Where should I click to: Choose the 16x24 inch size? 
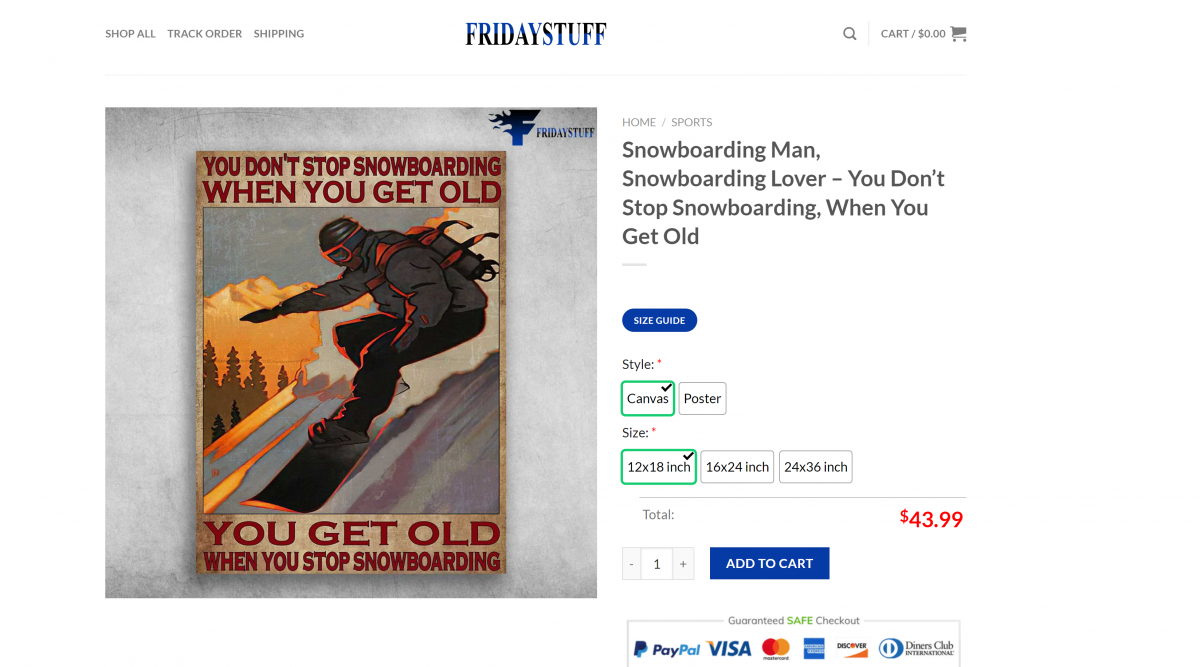[737, 467]
